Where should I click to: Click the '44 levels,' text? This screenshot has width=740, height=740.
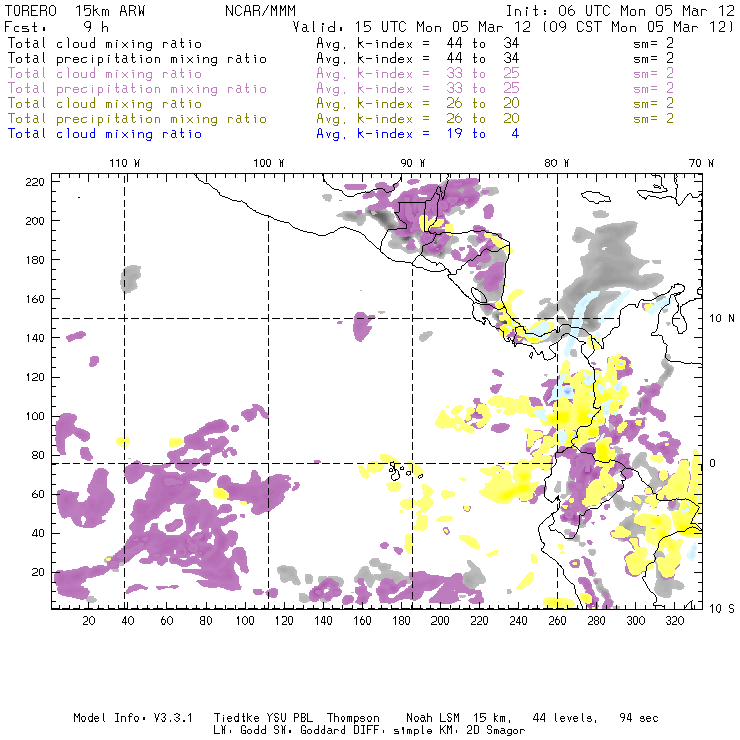(x=565, y=718)
